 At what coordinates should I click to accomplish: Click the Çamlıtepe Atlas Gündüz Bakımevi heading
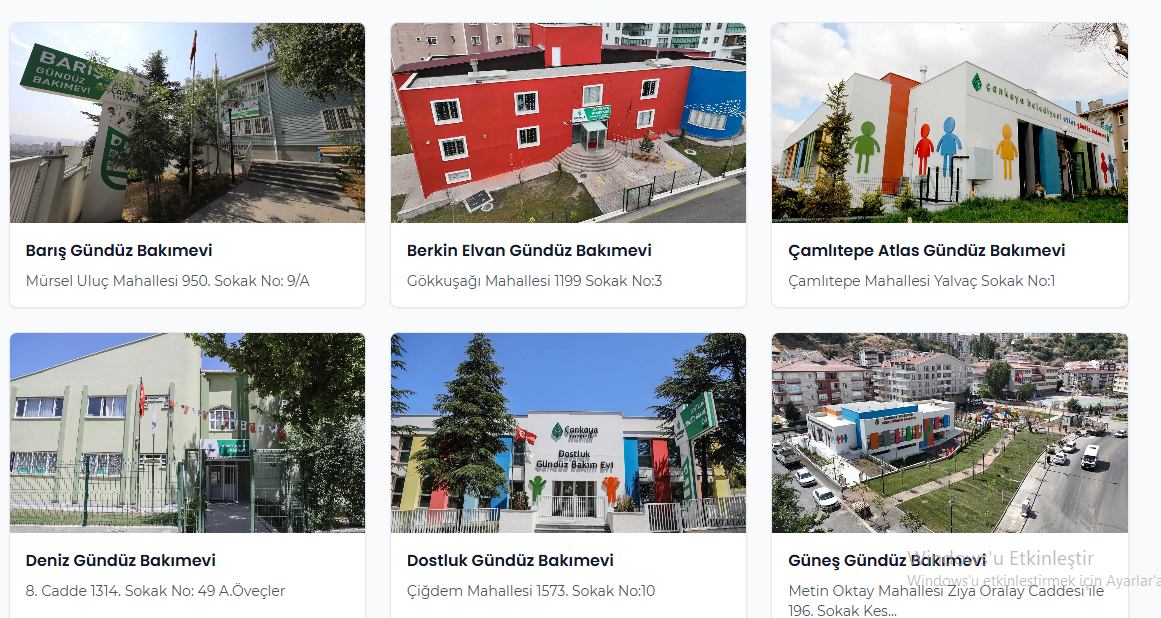pos(926,251)
